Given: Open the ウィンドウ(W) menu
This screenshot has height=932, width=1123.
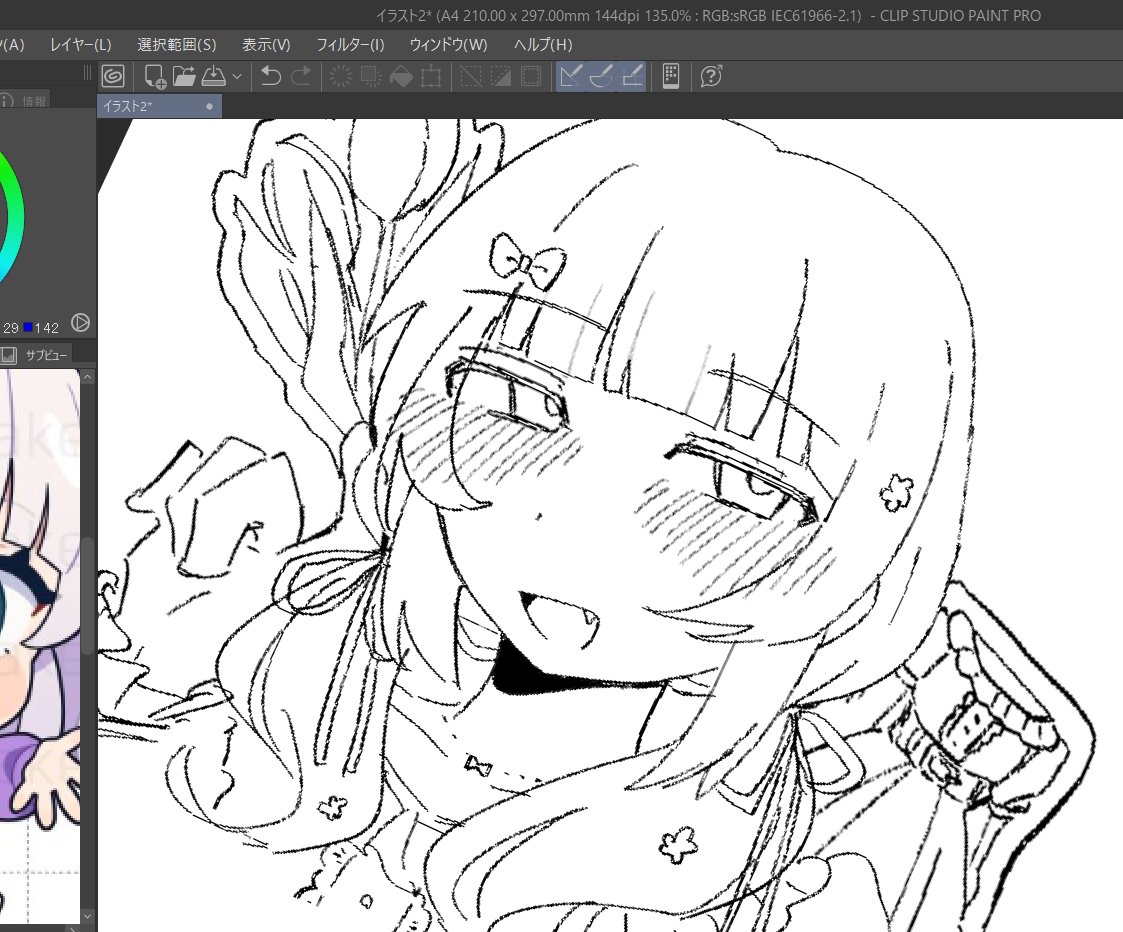Looking at the screenshot, I should 448,44.
